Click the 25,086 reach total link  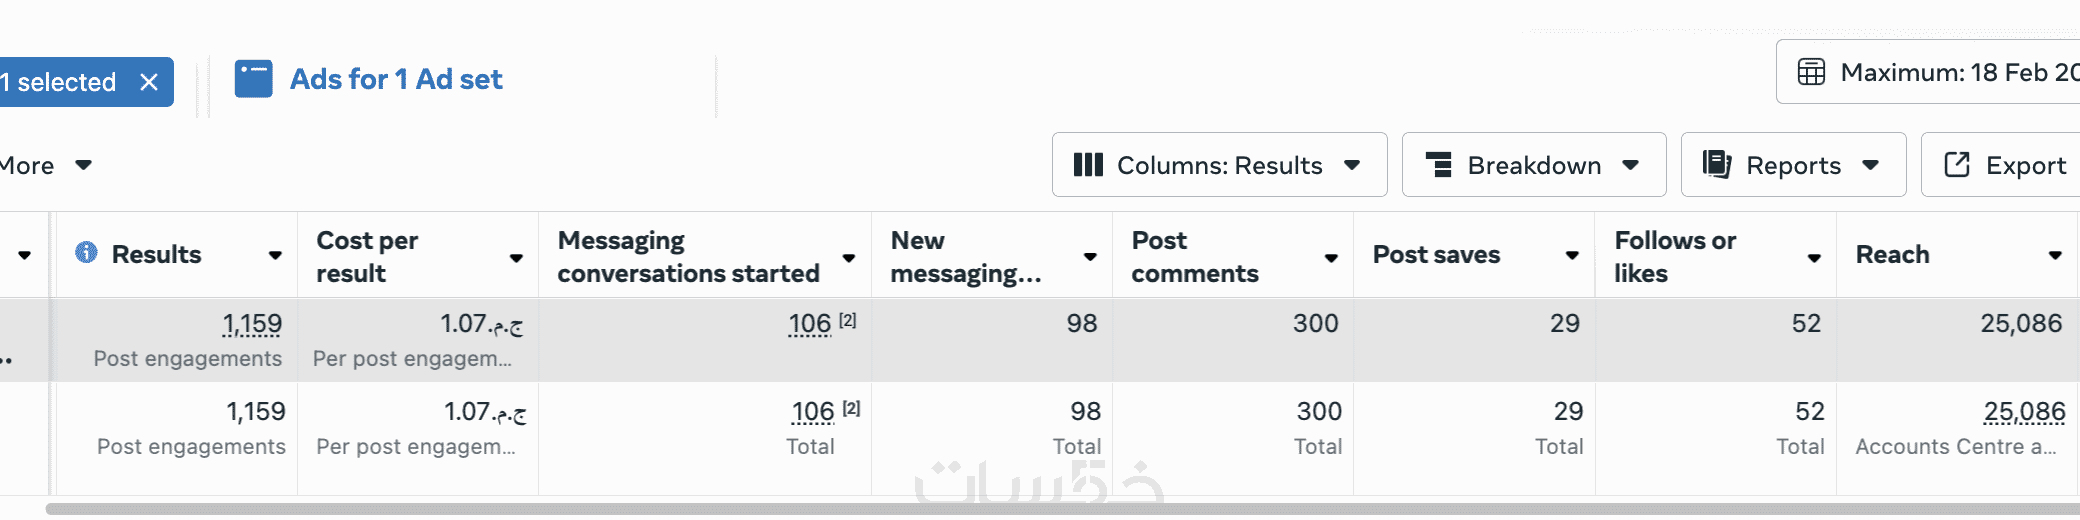coord(2024,412)
